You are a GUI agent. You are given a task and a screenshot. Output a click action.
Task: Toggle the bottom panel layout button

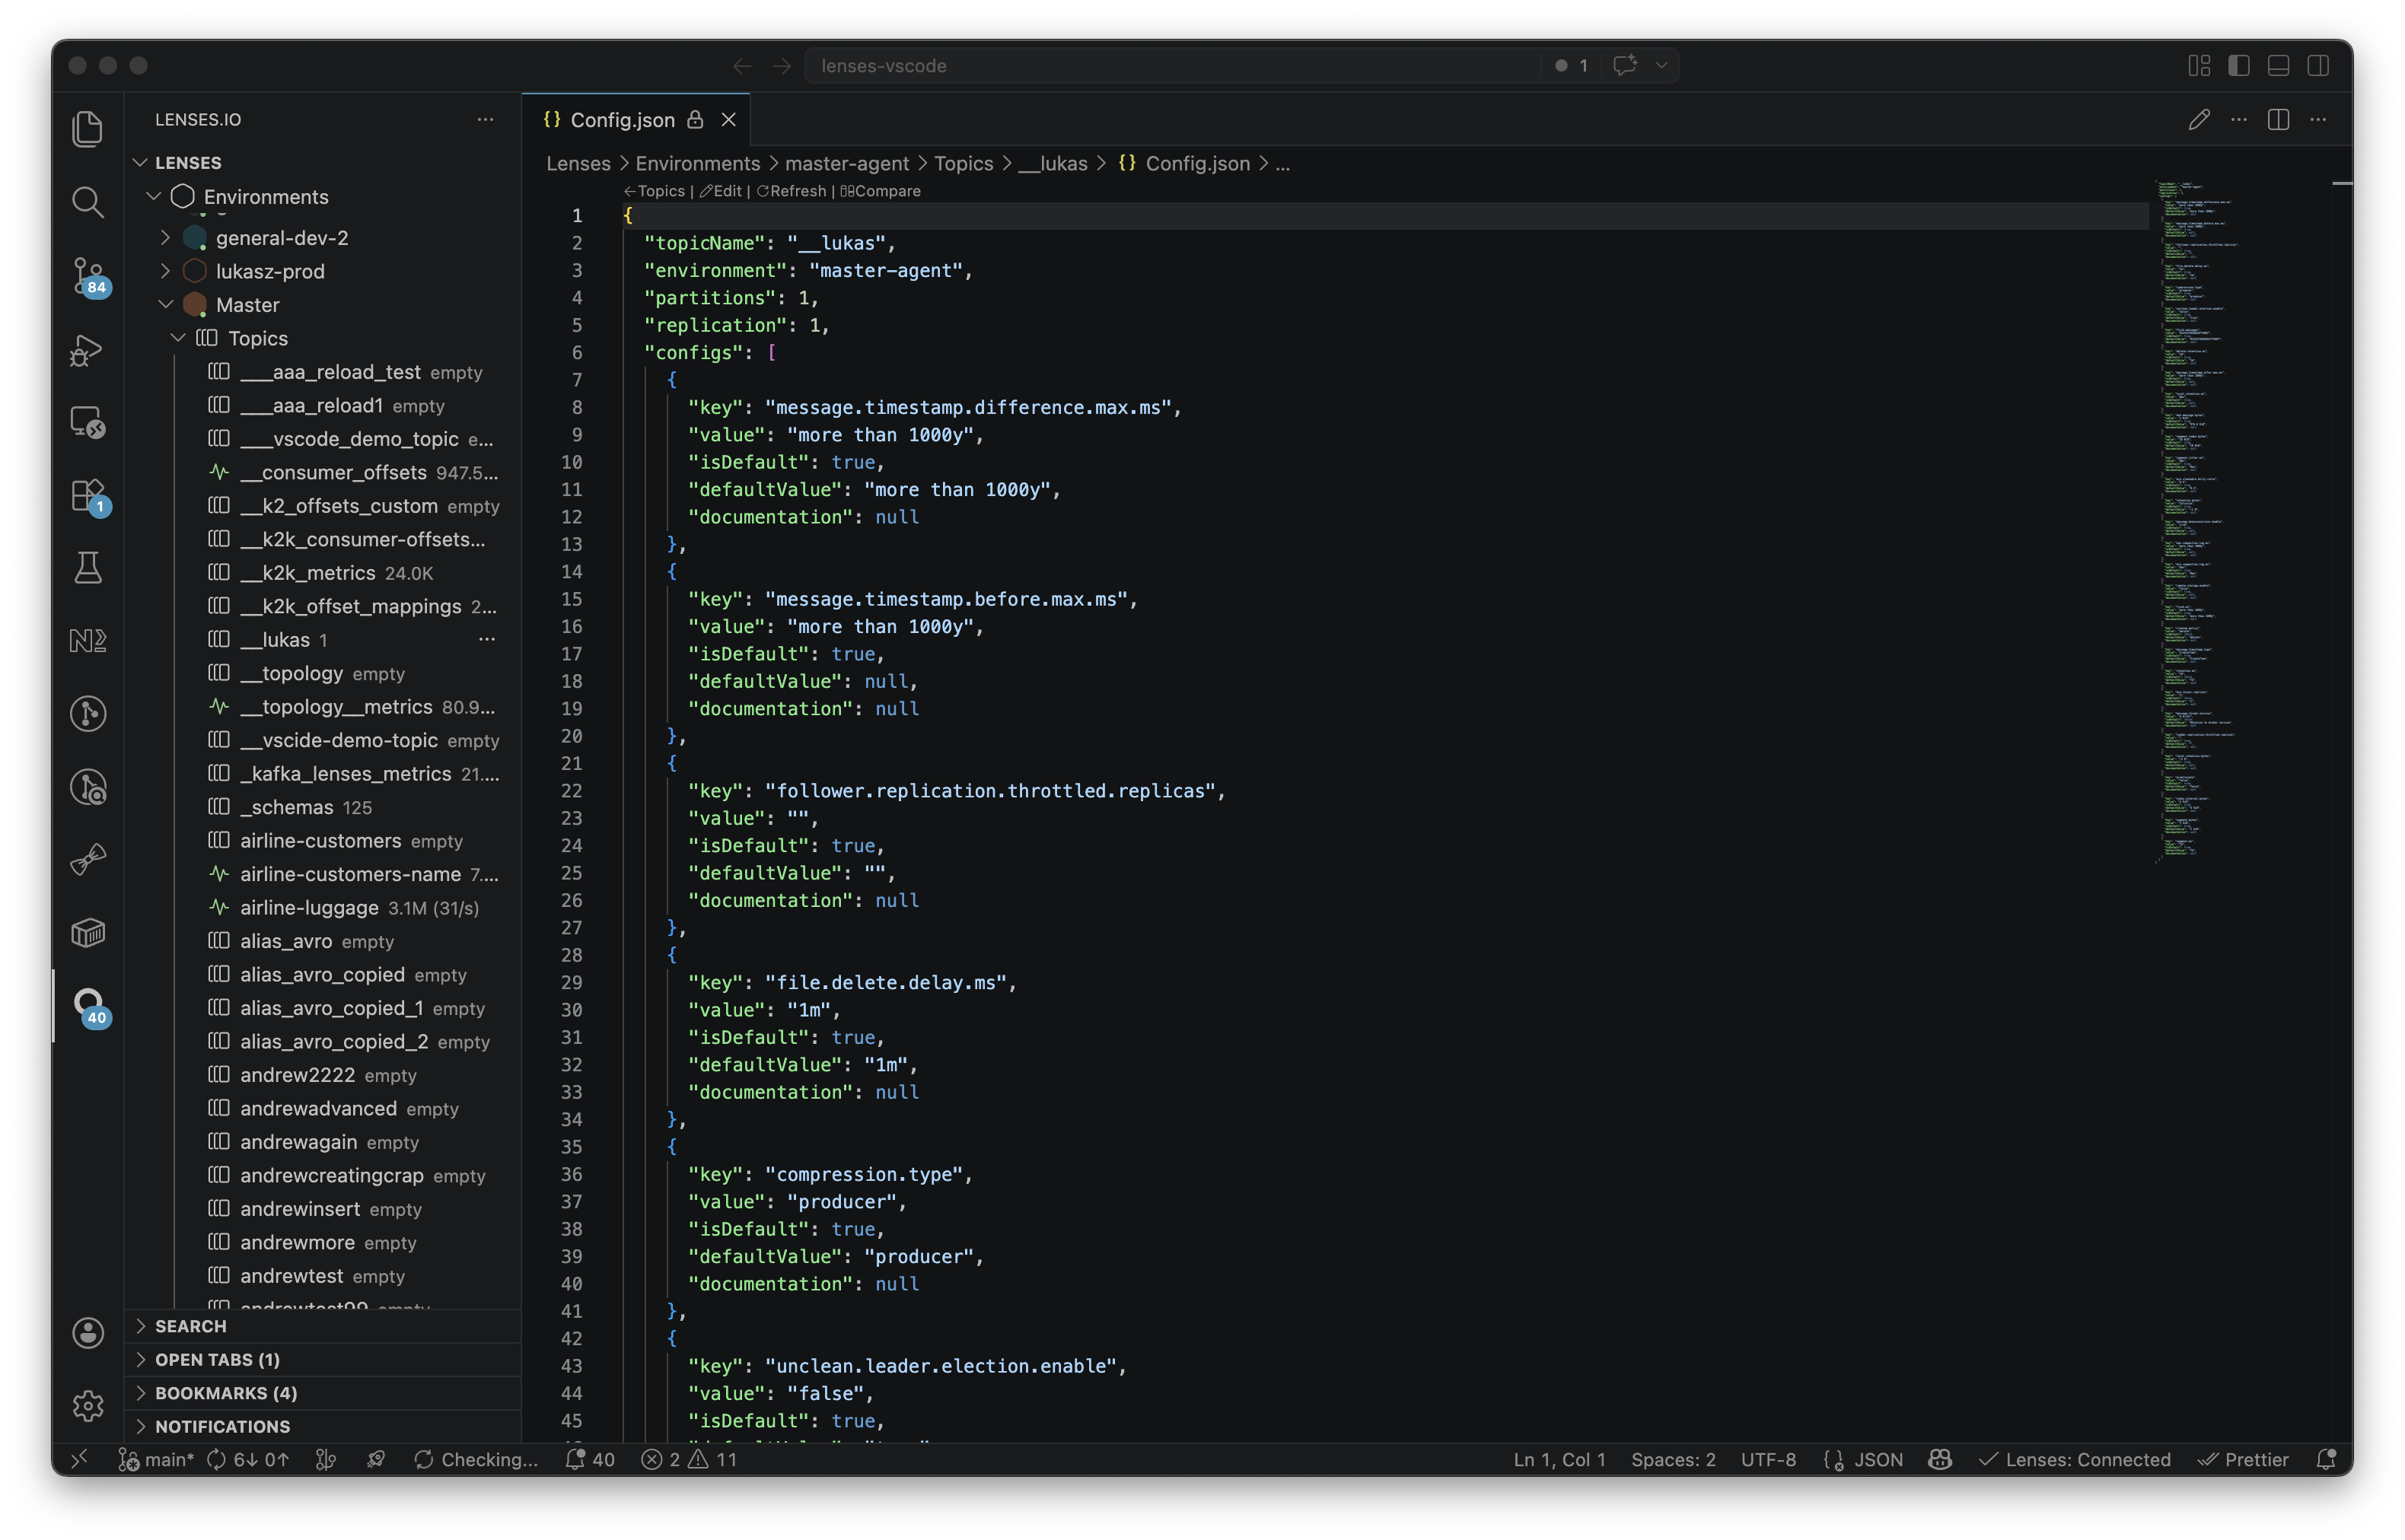[2278, 65]
